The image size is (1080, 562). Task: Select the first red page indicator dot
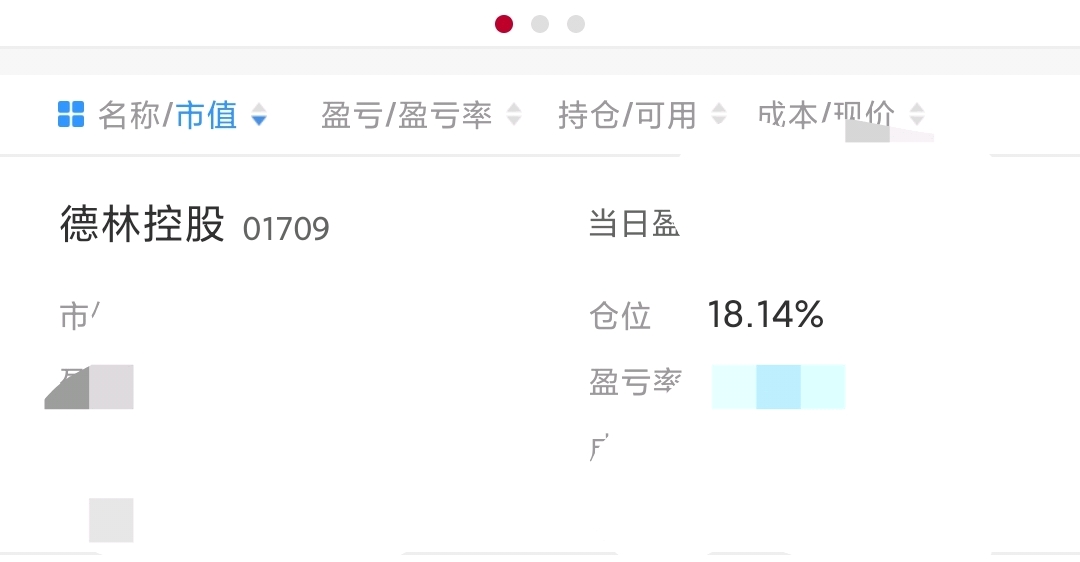pos(504,24)
